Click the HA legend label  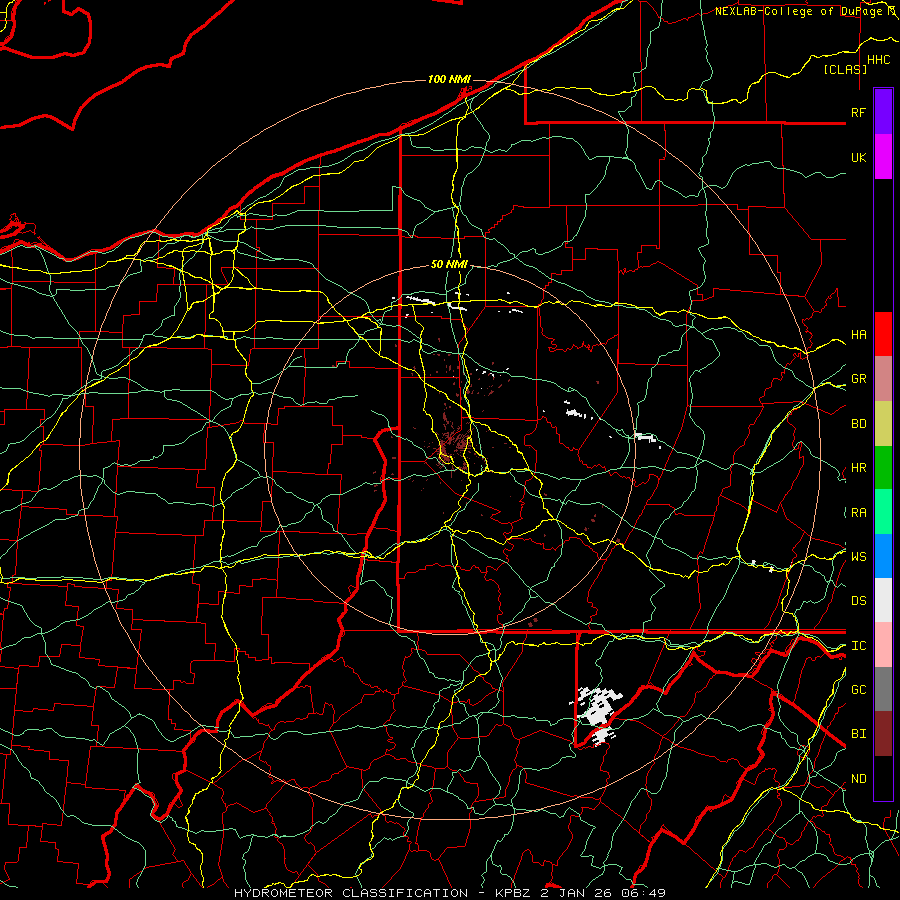tap(858, 335)
